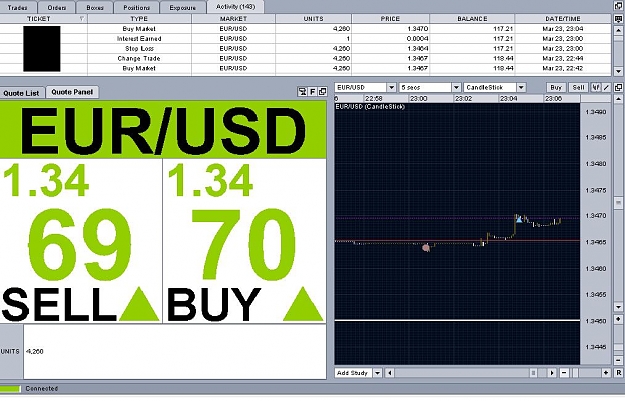Click the blue buy trade marker on chart
This screenshot has height=401, width=625.
[519, 219]
